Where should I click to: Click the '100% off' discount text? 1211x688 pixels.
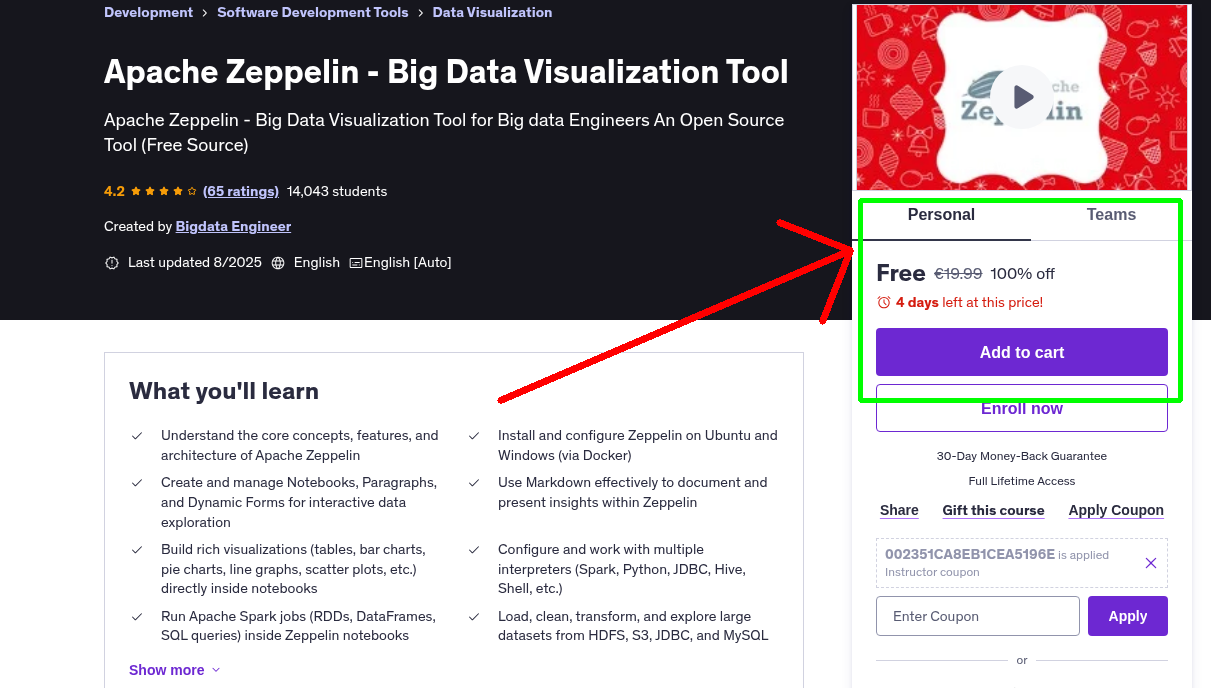[1023, 273]
